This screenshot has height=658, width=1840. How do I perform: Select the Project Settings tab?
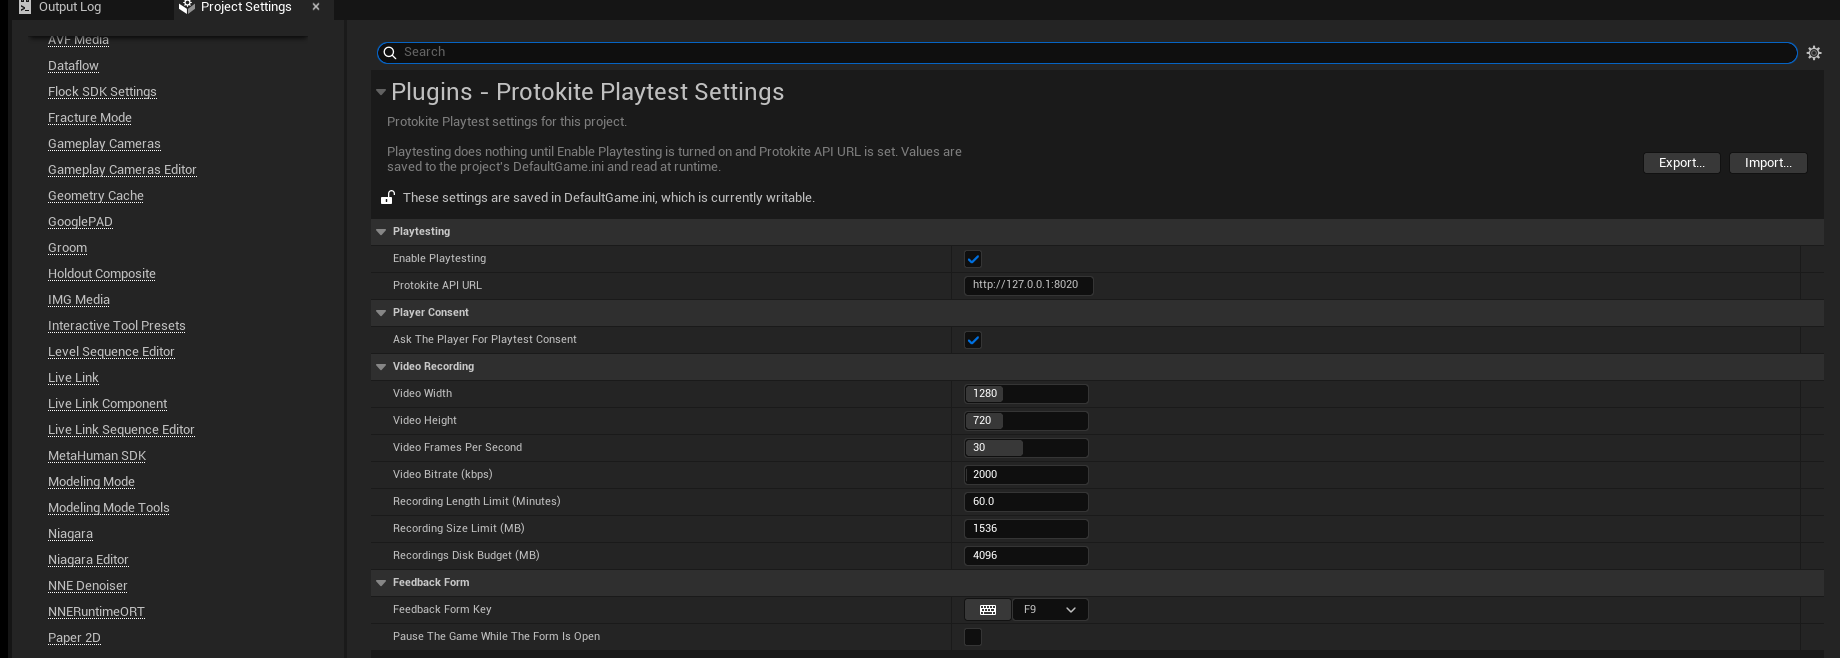[x=246, y=7]
